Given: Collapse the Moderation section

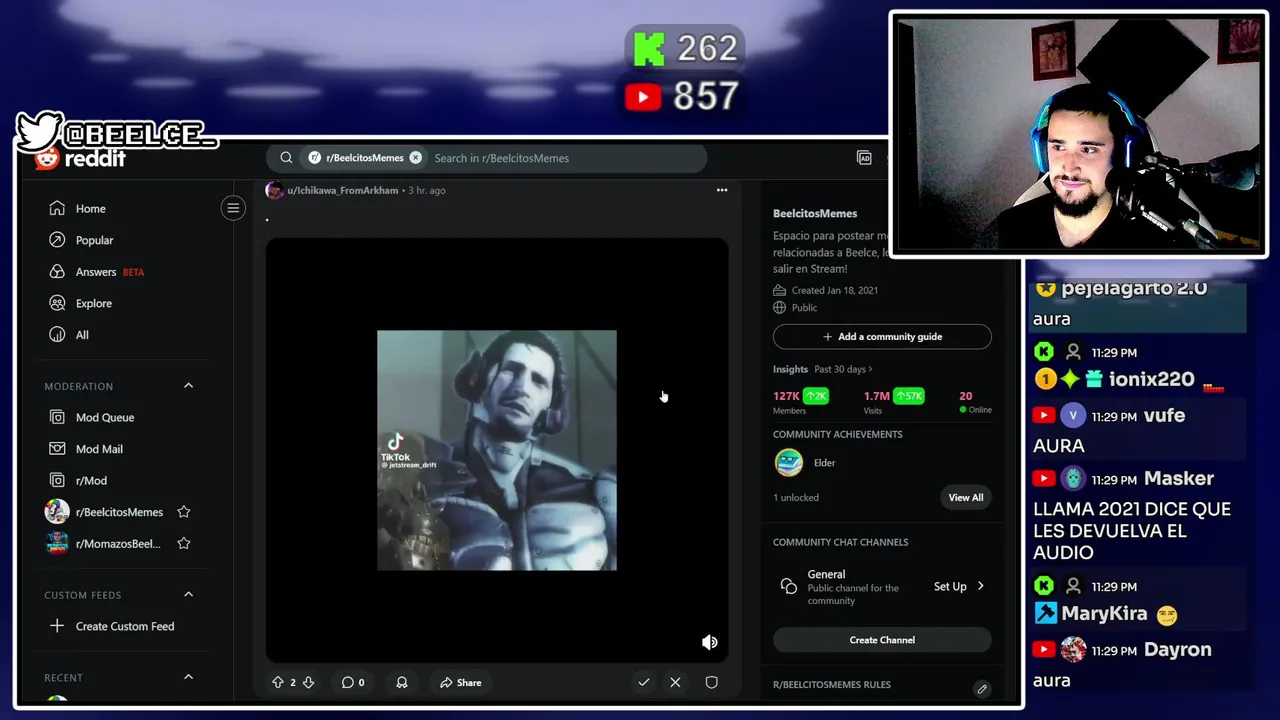Looking at the screenshot, I should pos(188,386).
